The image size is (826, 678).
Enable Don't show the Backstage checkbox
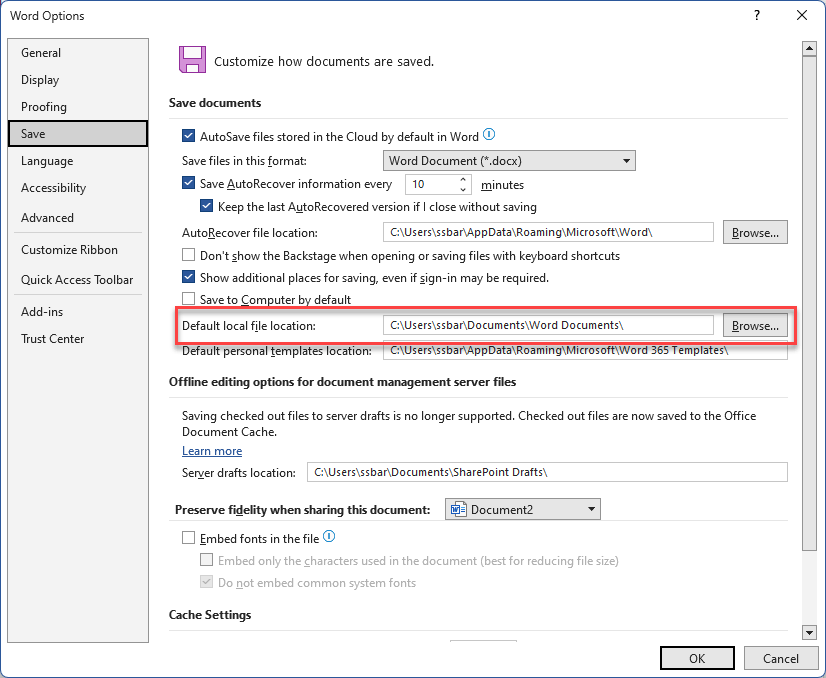pos(188,255)
